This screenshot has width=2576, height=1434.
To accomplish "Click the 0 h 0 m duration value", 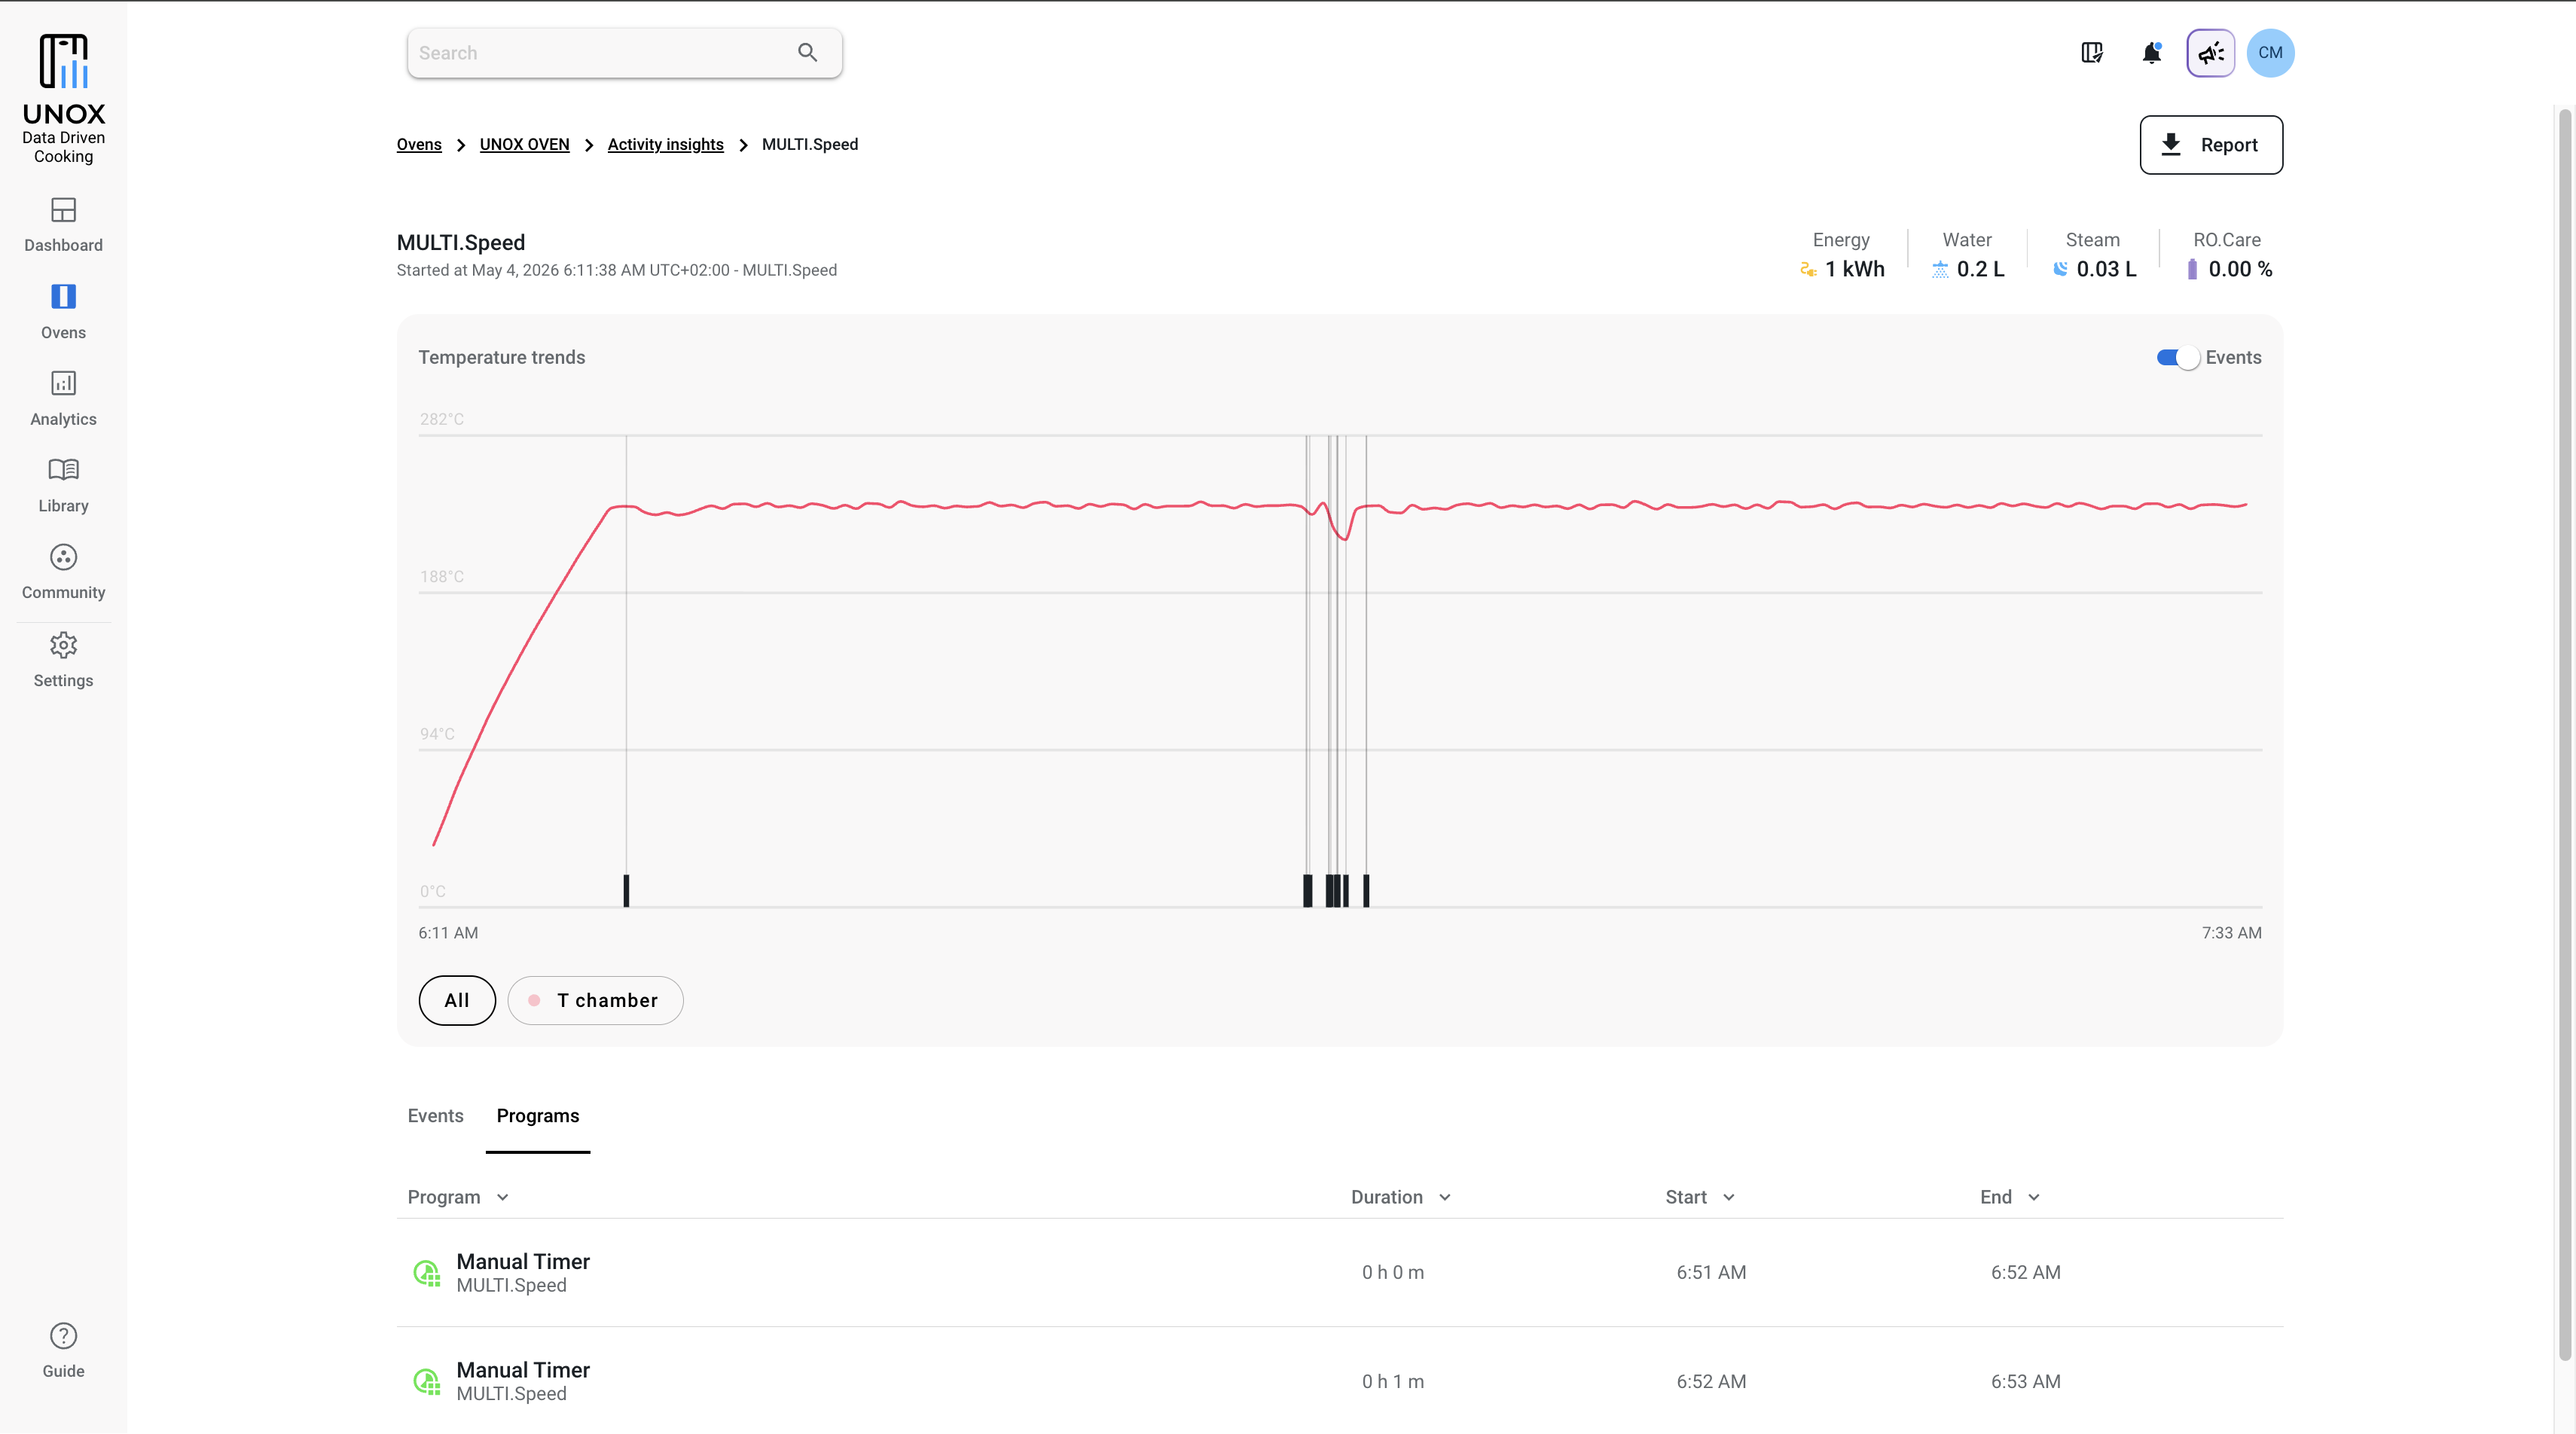I will [1393, 1273].
